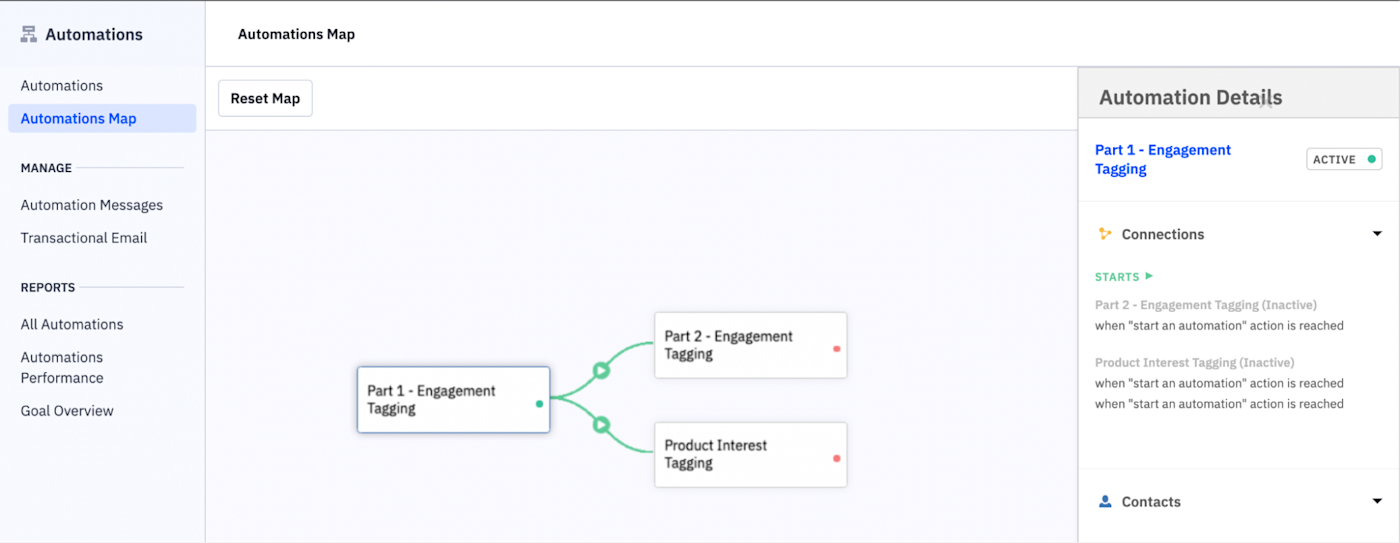
Task: Open Automation Messages in the sidebar
Action: coord(92,205)
